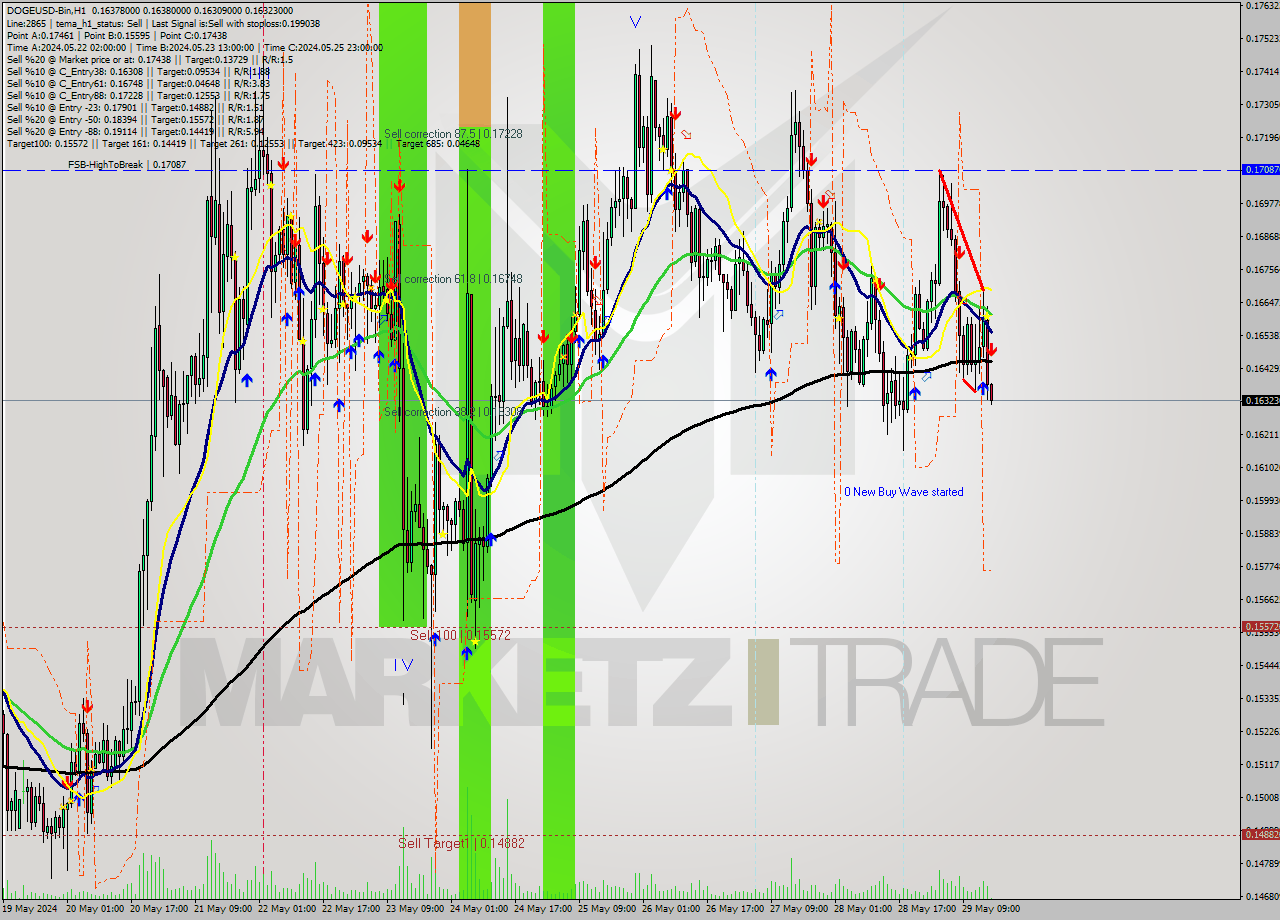Select the '22 May 17:00' time label
1280x920 pixels.
[x=351, y=909]
